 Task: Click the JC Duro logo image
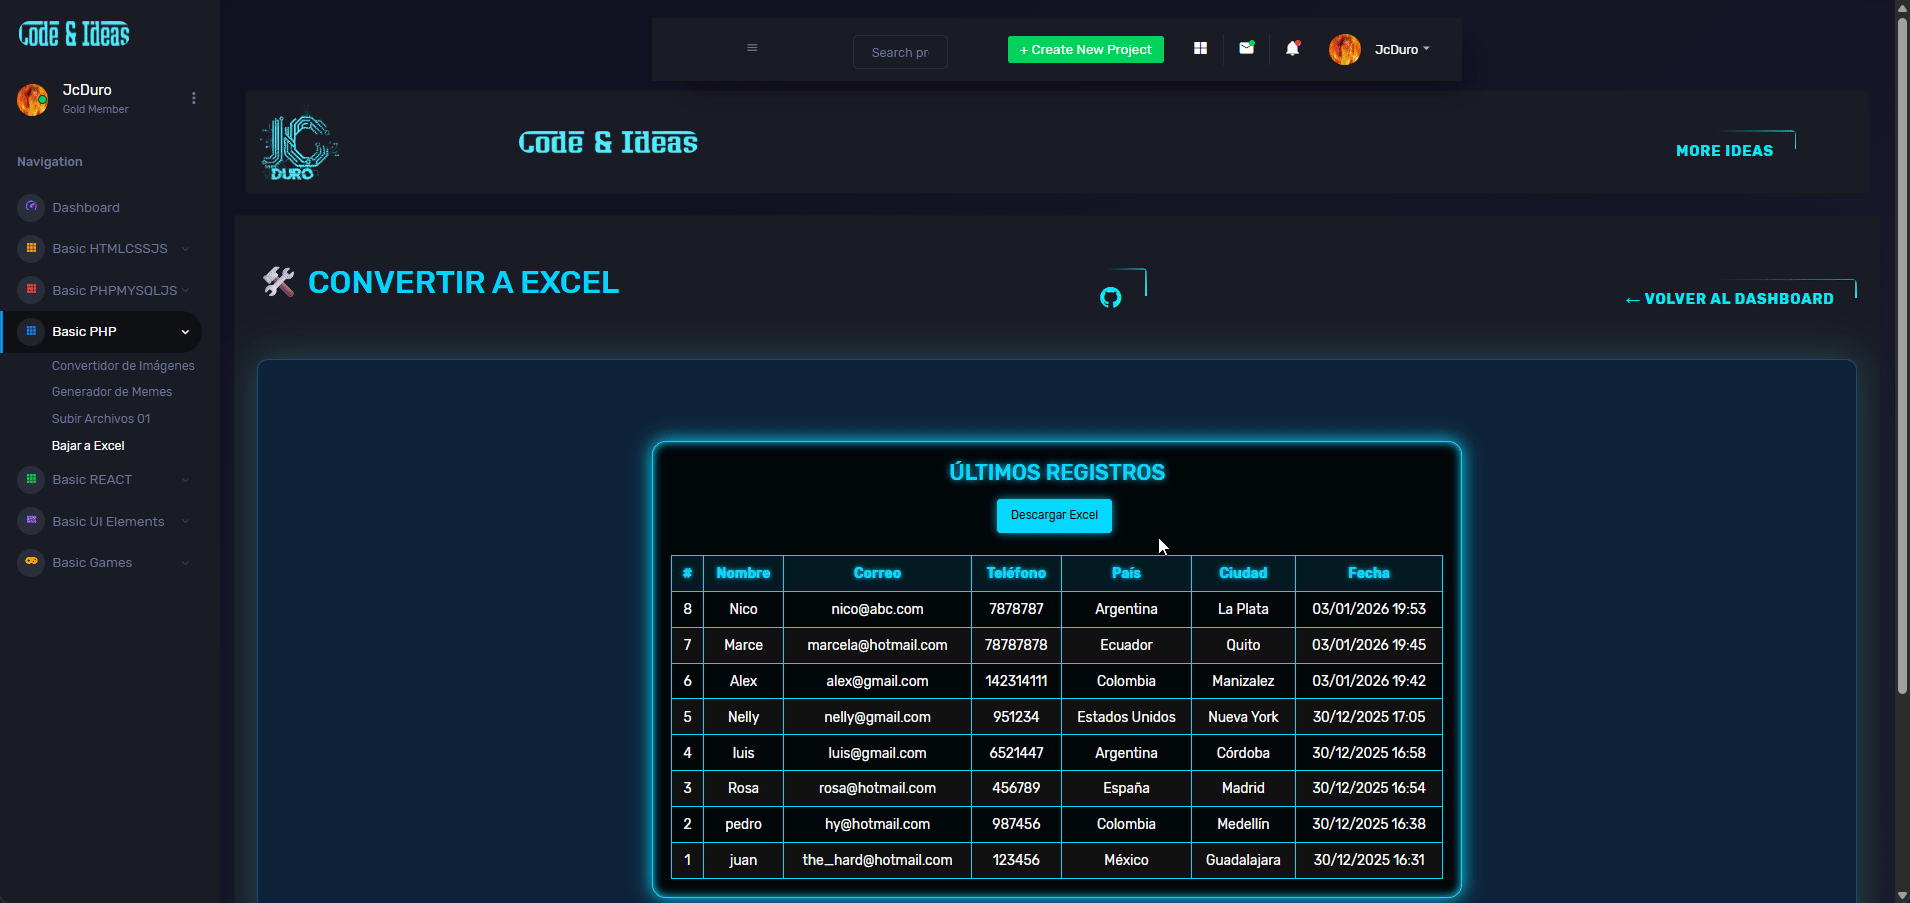click(x=299, y=146)
